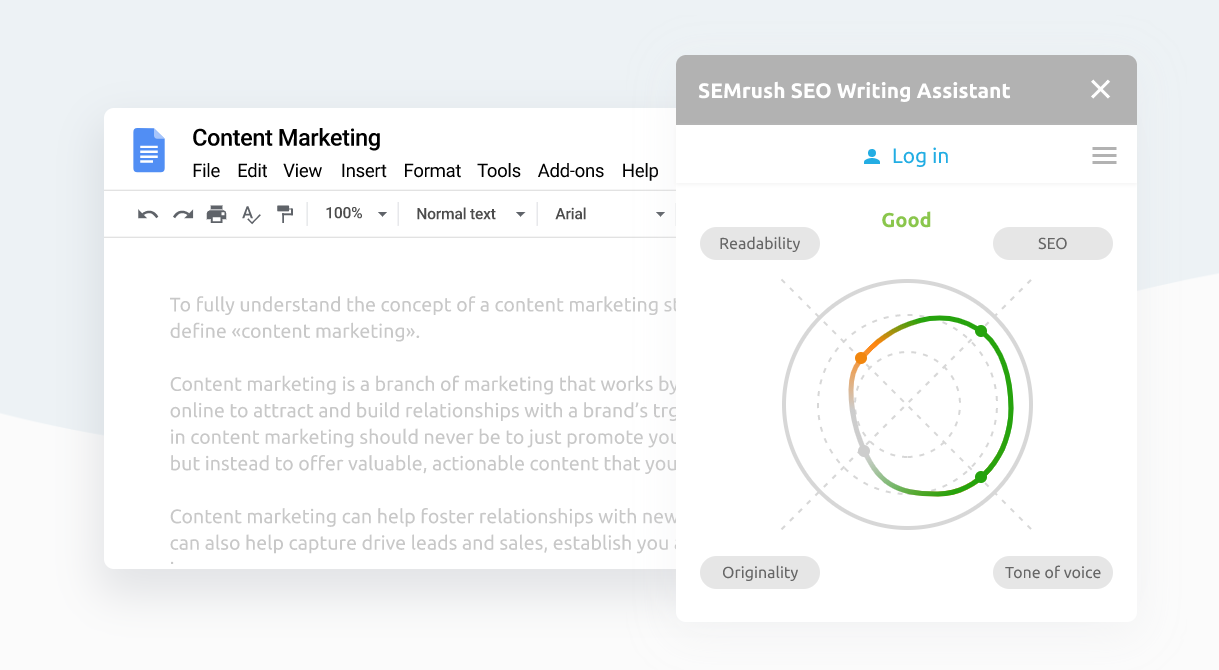This screenshot has height=670, width=1219.
Task: Click the print icon
Action: click(217, 214)
